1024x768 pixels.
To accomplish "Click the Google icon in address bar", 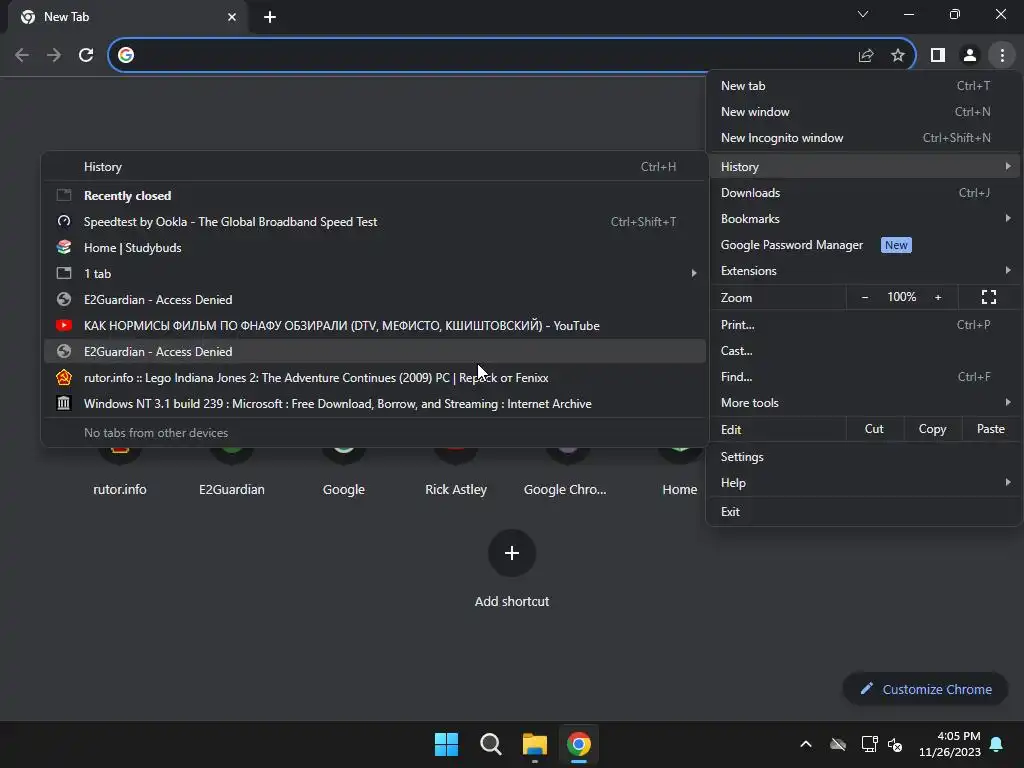I will click(126, 56).
